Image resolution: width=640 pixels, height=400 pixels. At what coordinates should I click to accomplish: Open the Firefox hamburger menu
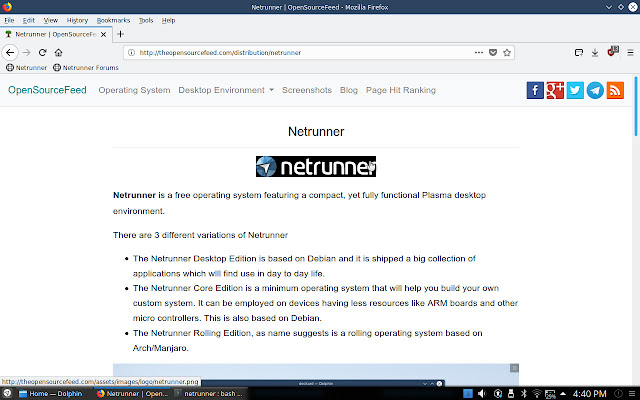pyautogui.click(x=631, y=52)
